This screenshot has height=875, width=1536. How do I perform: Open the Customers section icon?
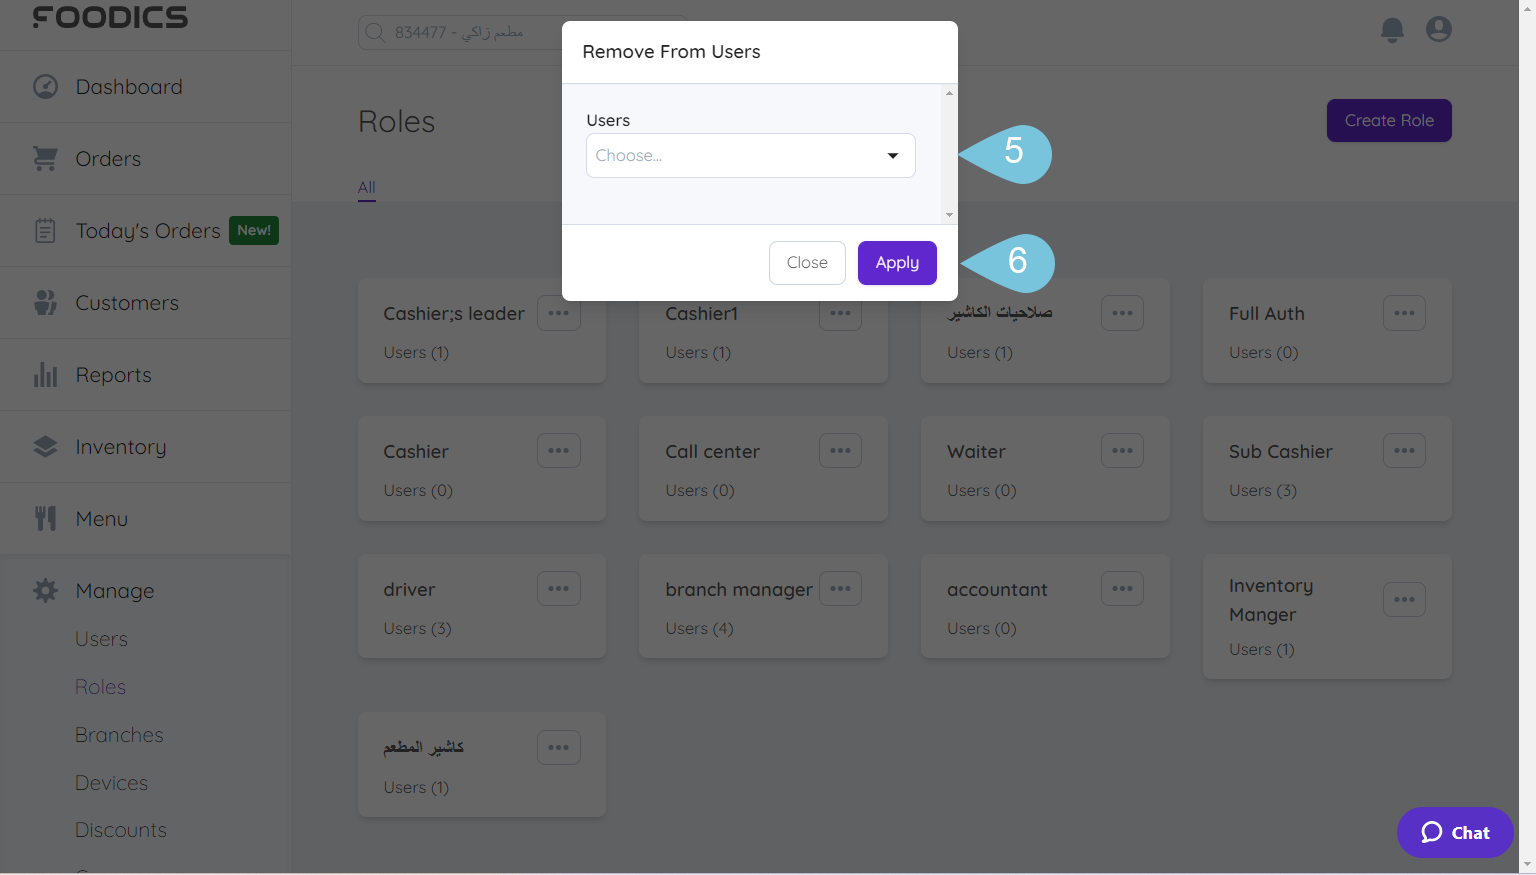coord(45,302)
